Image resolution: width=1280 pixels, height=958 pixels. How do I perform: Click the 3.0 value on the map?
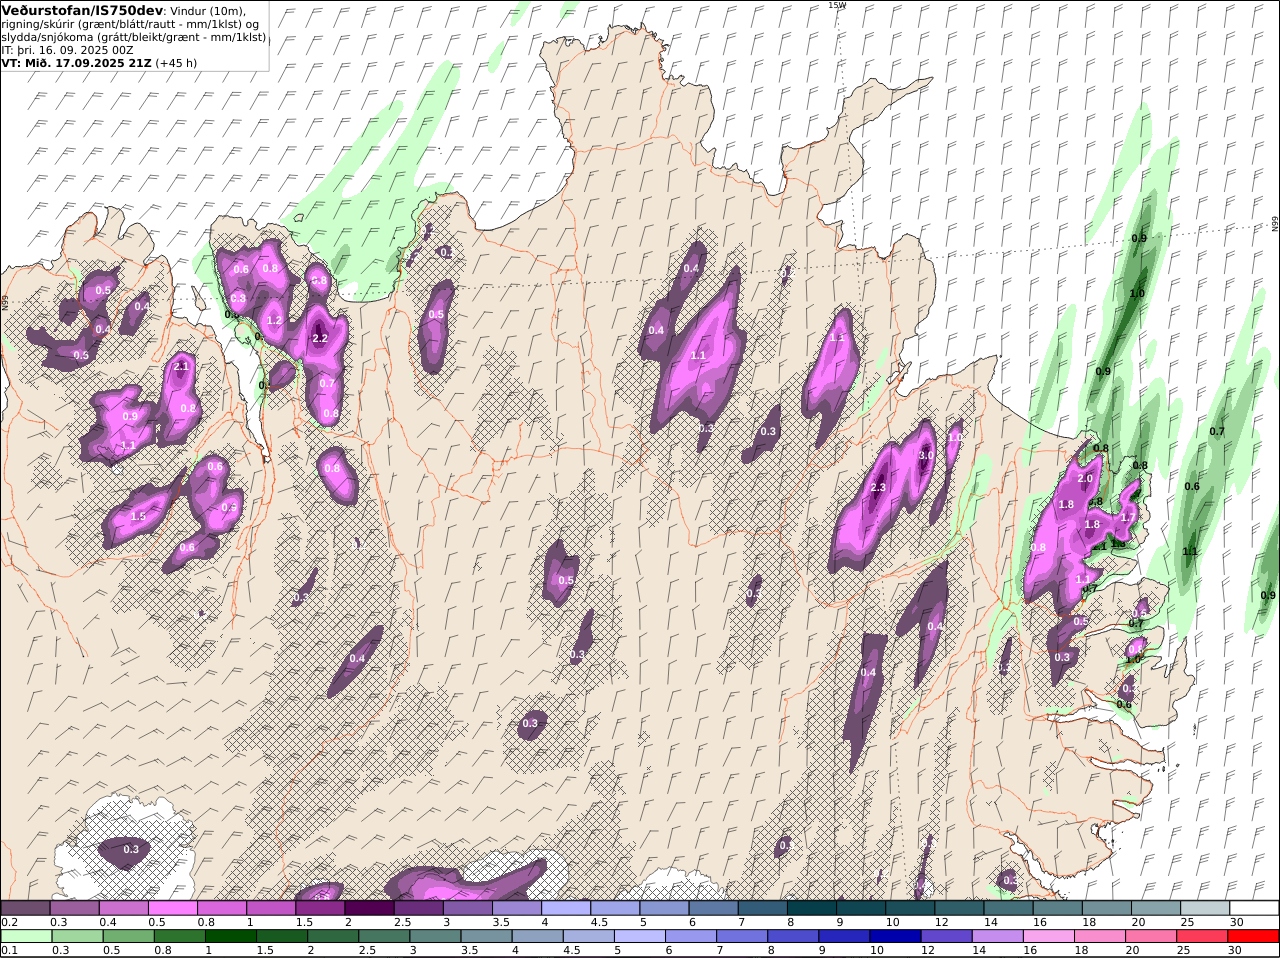[x=926, y=455]
